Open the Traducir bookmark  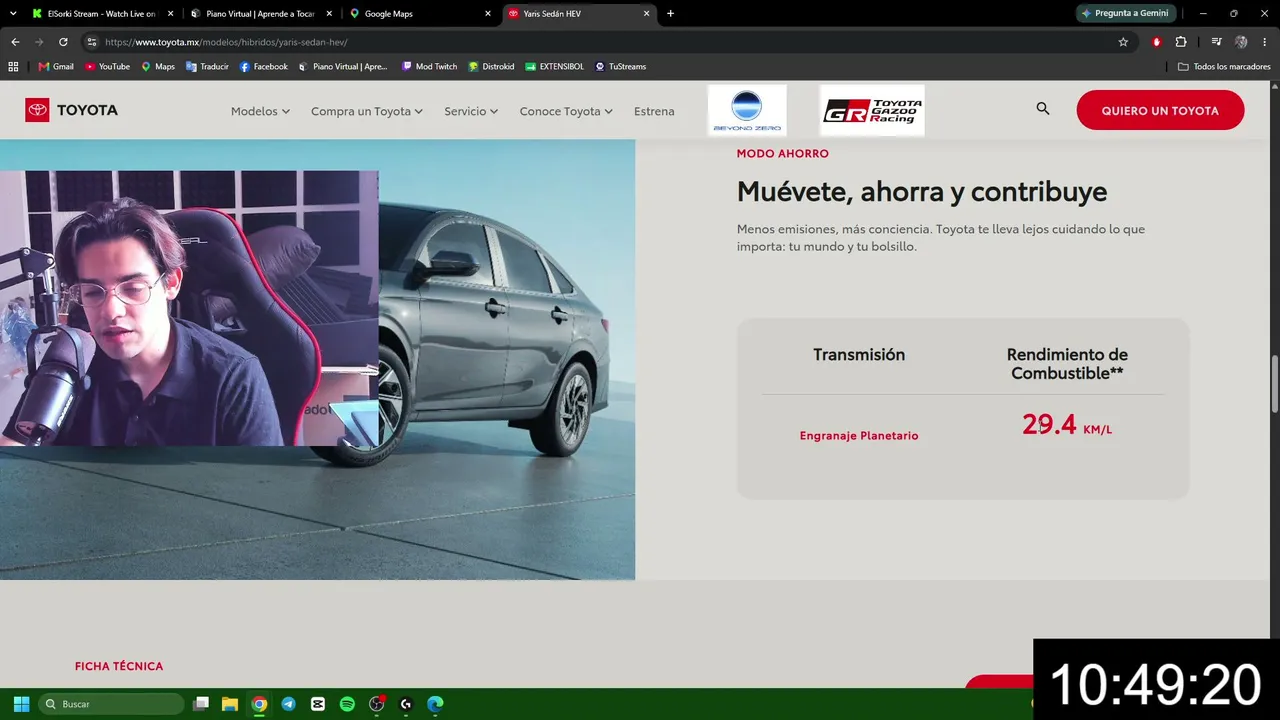point(207,67)
